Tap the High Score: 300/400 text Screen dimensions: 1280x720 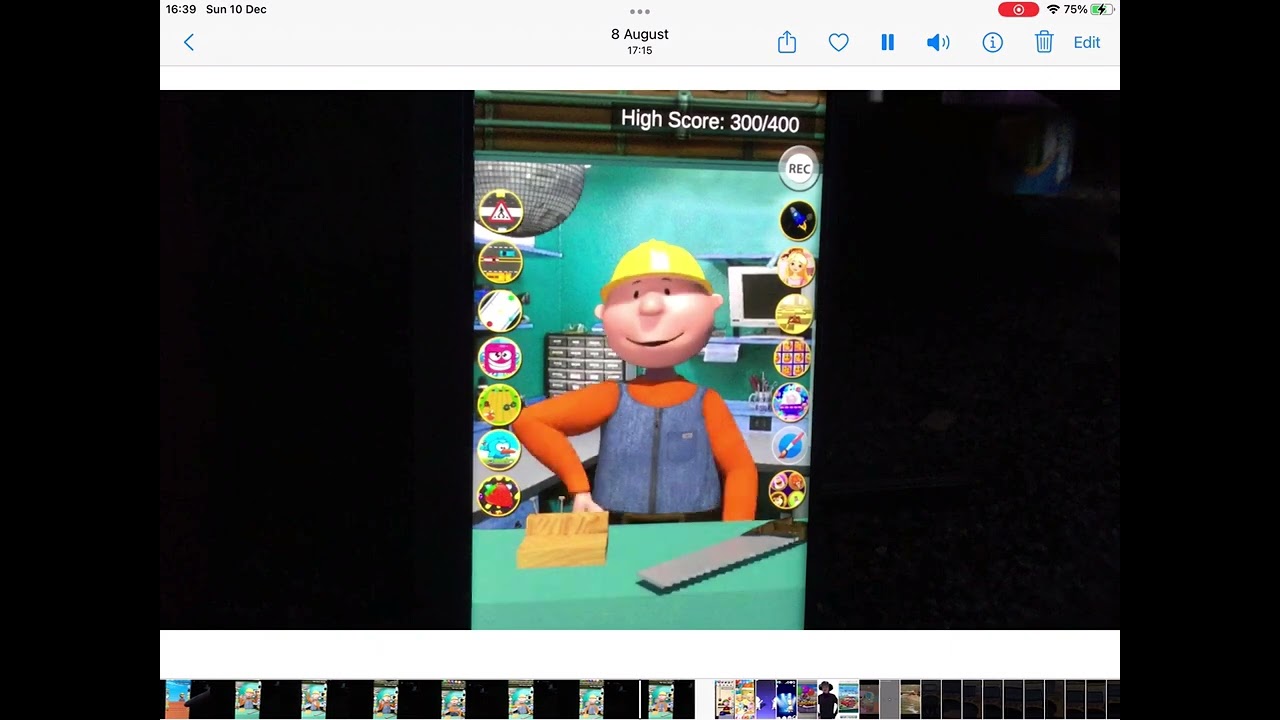click(x=710, y=121)
